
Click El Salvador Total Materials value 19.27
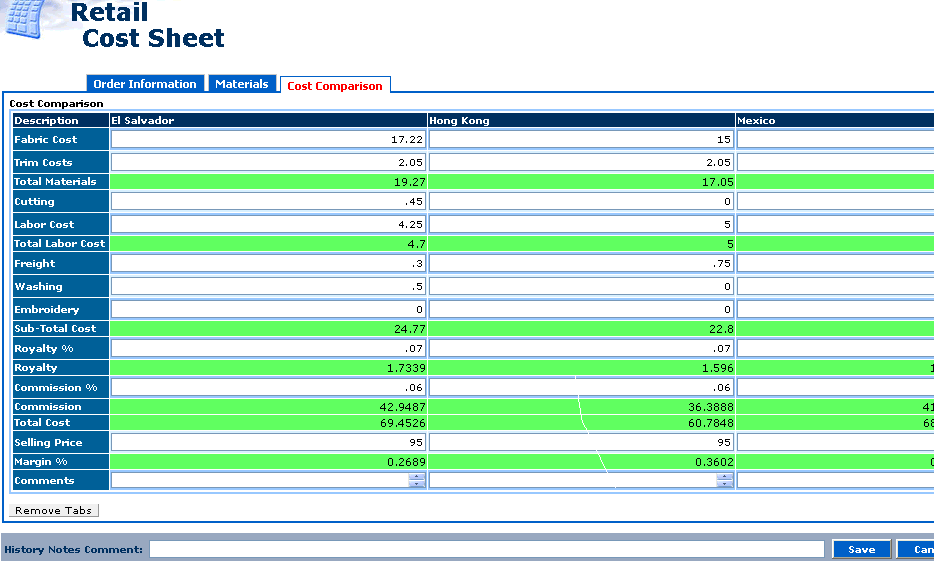coord(409,182)
